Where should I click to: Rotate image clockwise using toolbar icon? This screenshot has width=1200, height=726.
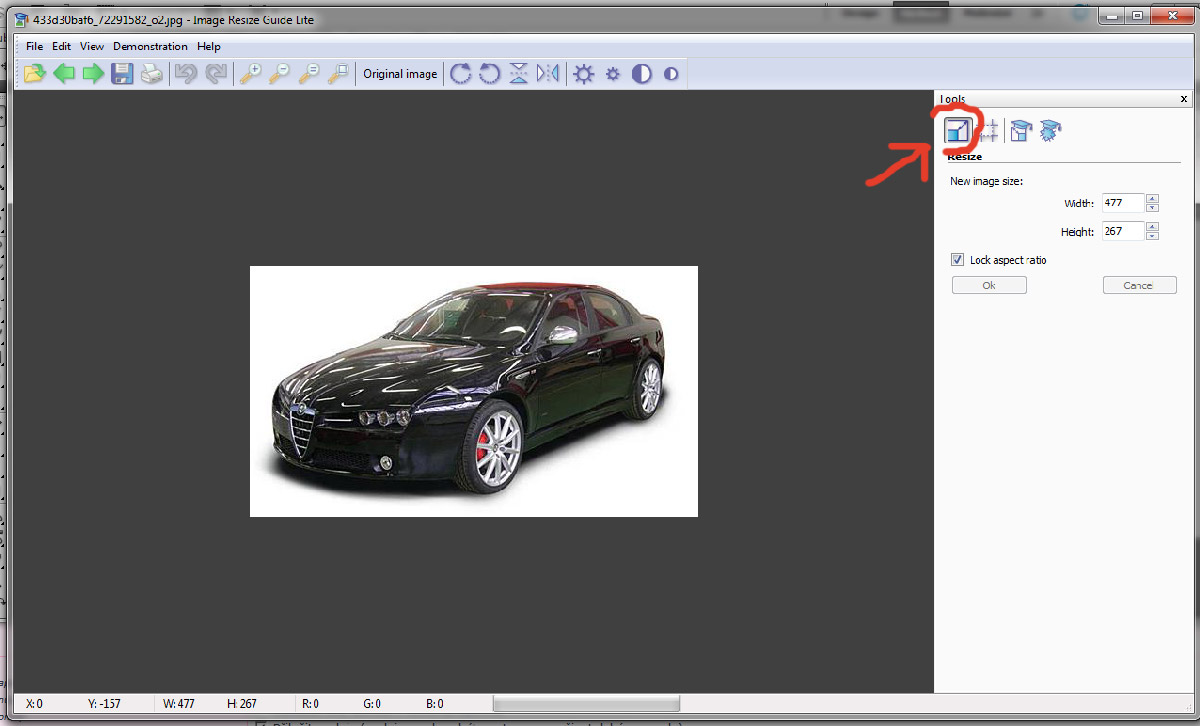click(460, 74)
